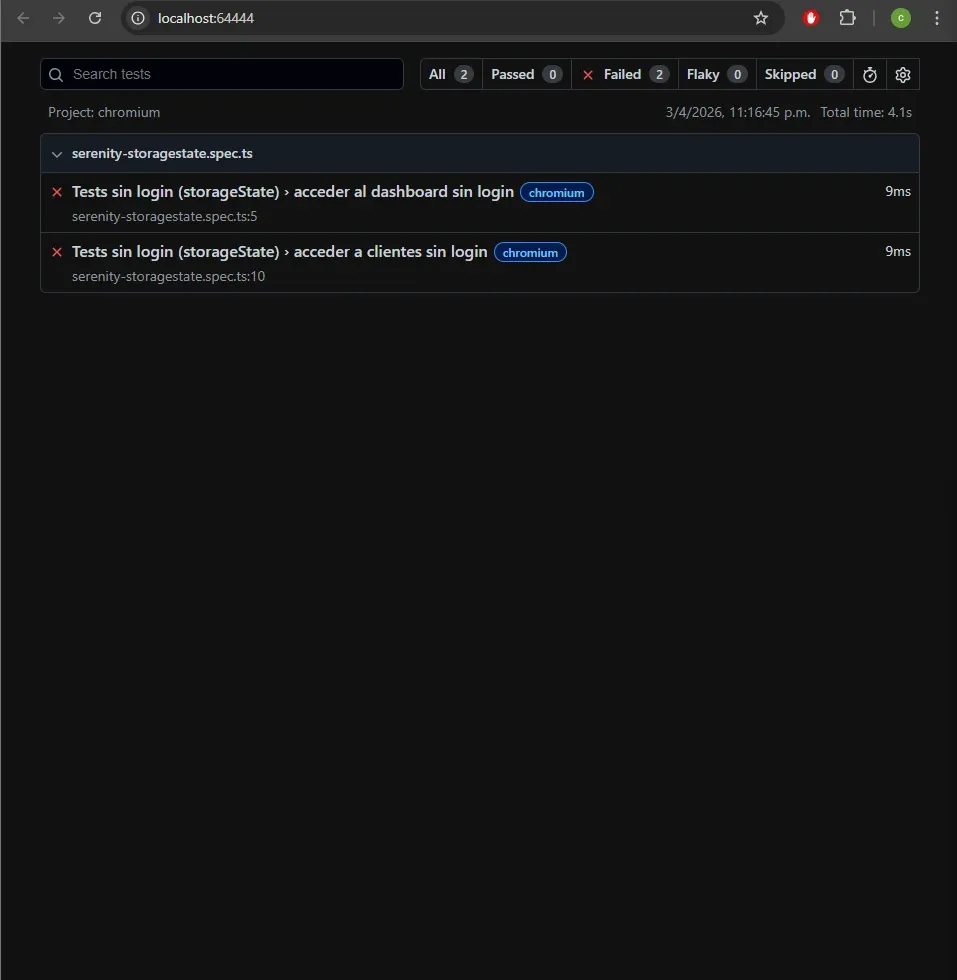This screenshot has width=957, height=980.
Task: Select the Flaky filter tab
Action: click(x=704, y=74)
